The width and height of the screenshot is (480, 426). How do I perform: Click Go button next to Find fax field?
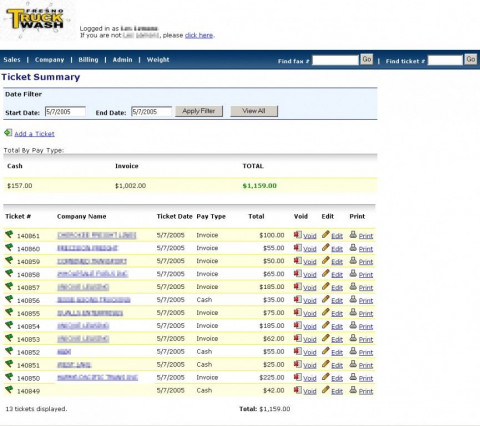tap(367, 59)
